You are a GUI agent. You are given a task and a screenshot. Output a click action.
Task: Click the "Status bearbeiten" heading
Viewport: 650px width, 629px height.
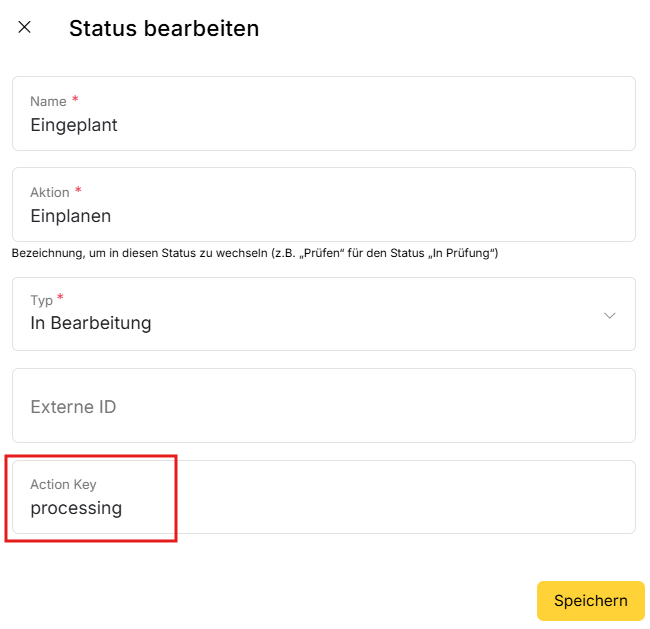click(164, 29)
